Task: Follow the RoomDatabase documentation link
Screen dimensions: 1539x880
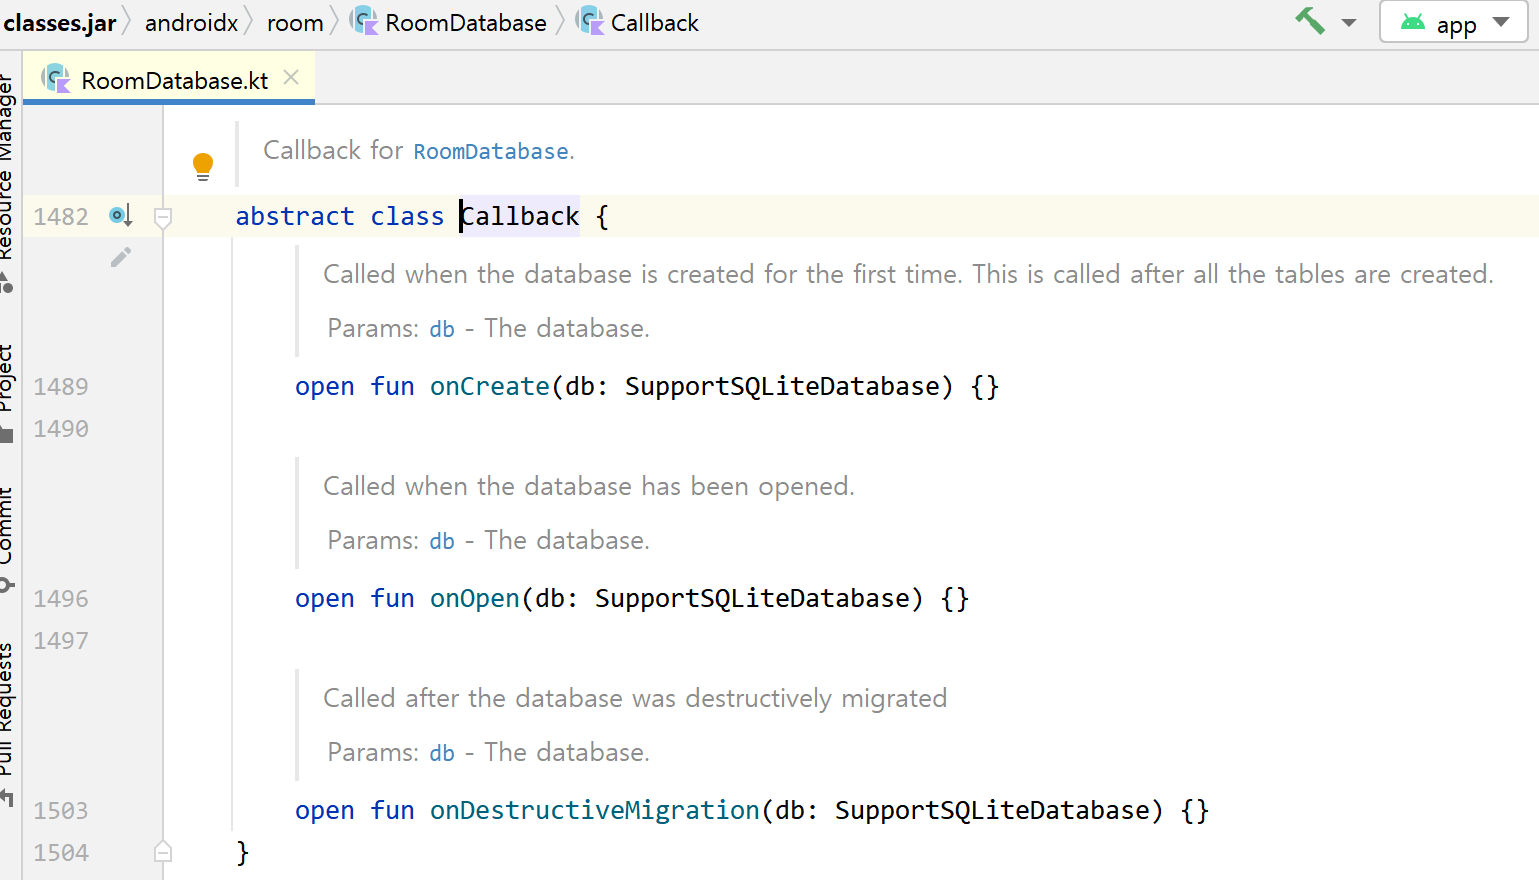Action: pyautogui.click(x=491, y=152)
